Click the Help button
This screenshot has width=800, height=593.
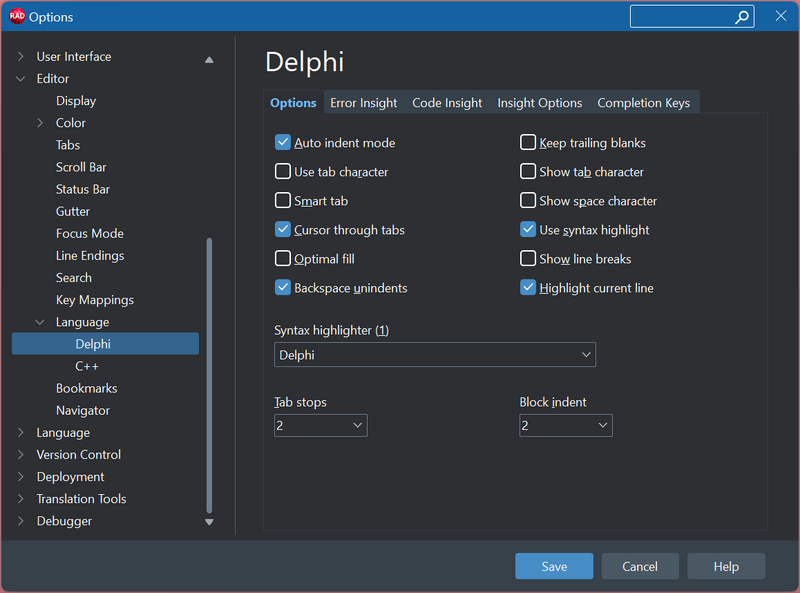coord(726,566)
